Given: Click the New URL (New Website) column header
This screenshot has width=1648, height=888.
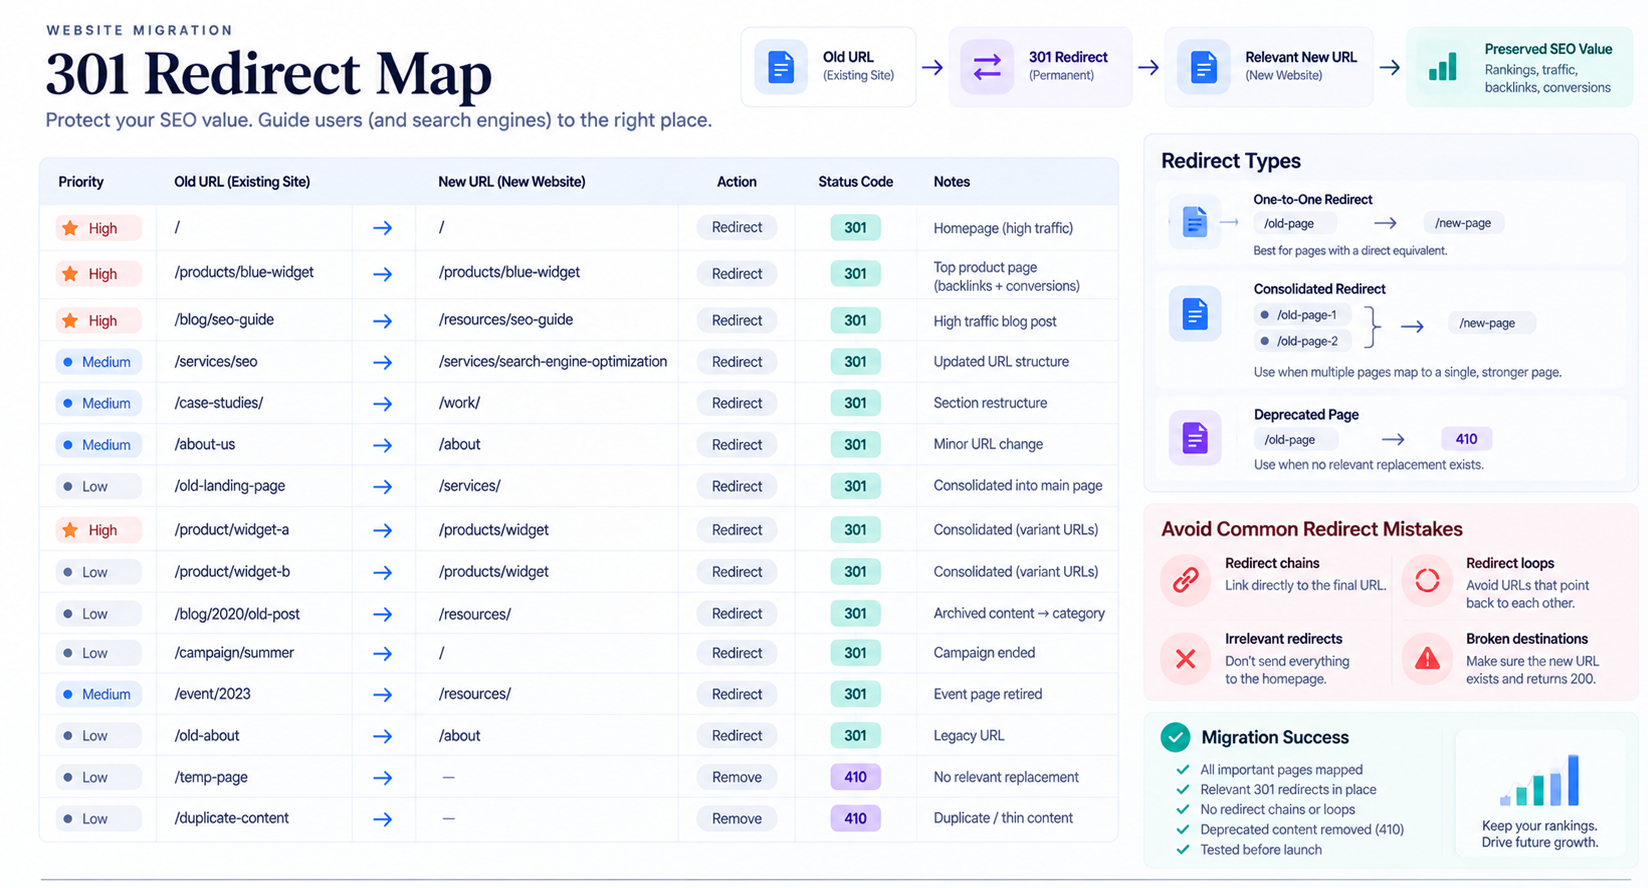Looking at the screenshot, I should coord(512,182).
